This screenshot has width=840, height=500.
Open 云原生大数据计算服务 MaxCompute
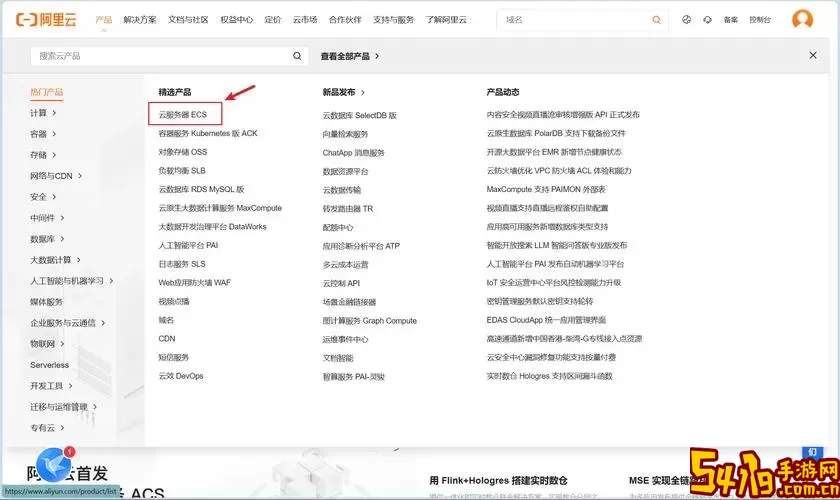click(220, 208)
